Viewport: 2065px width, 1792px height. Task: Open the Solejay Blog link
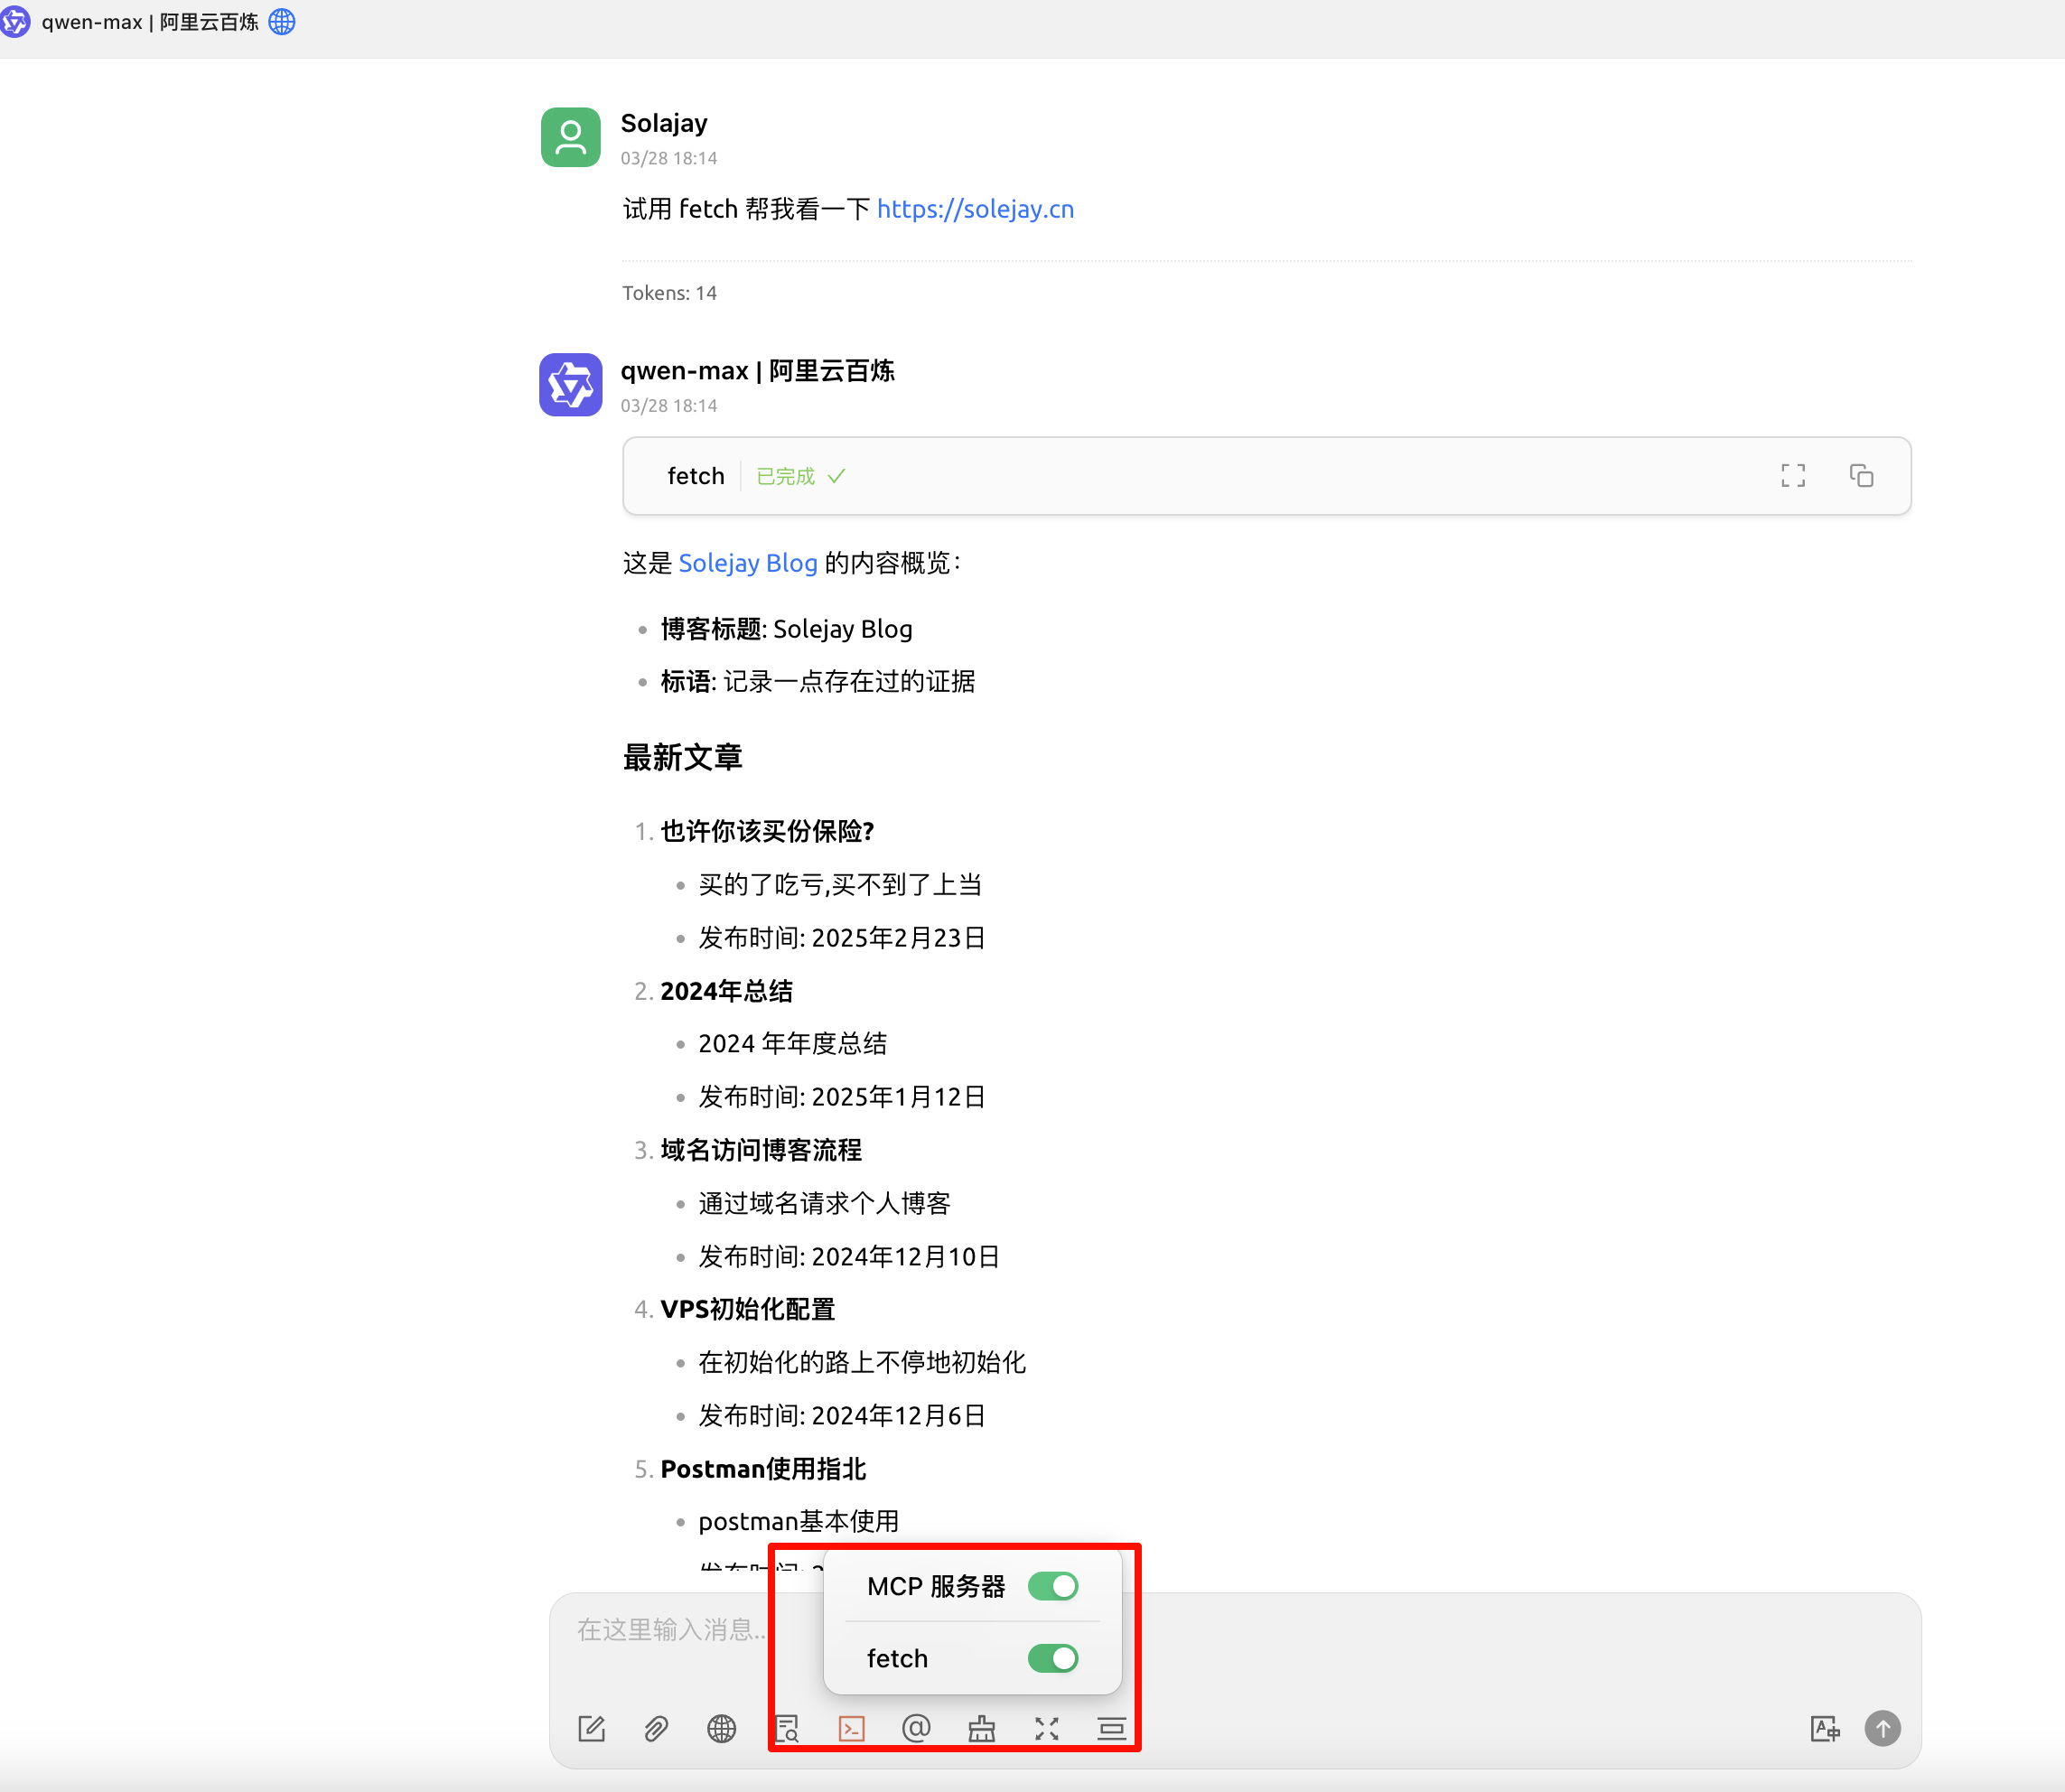[x=748, y=563]
